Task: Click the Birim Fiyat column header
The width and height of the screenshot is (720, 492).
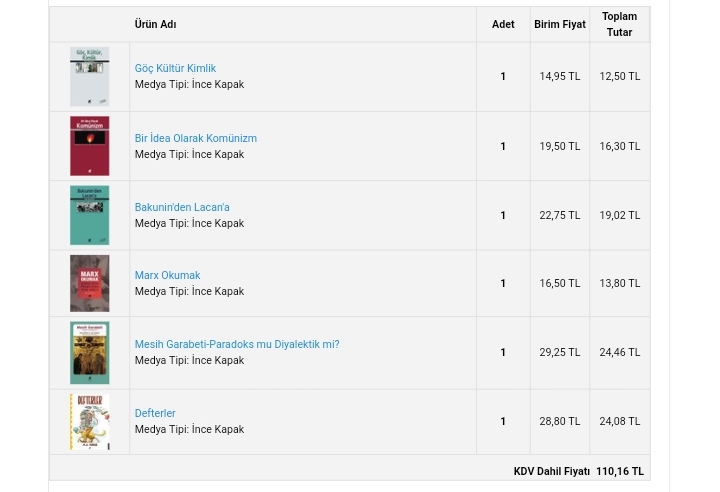Action: (x=559, y=24)
